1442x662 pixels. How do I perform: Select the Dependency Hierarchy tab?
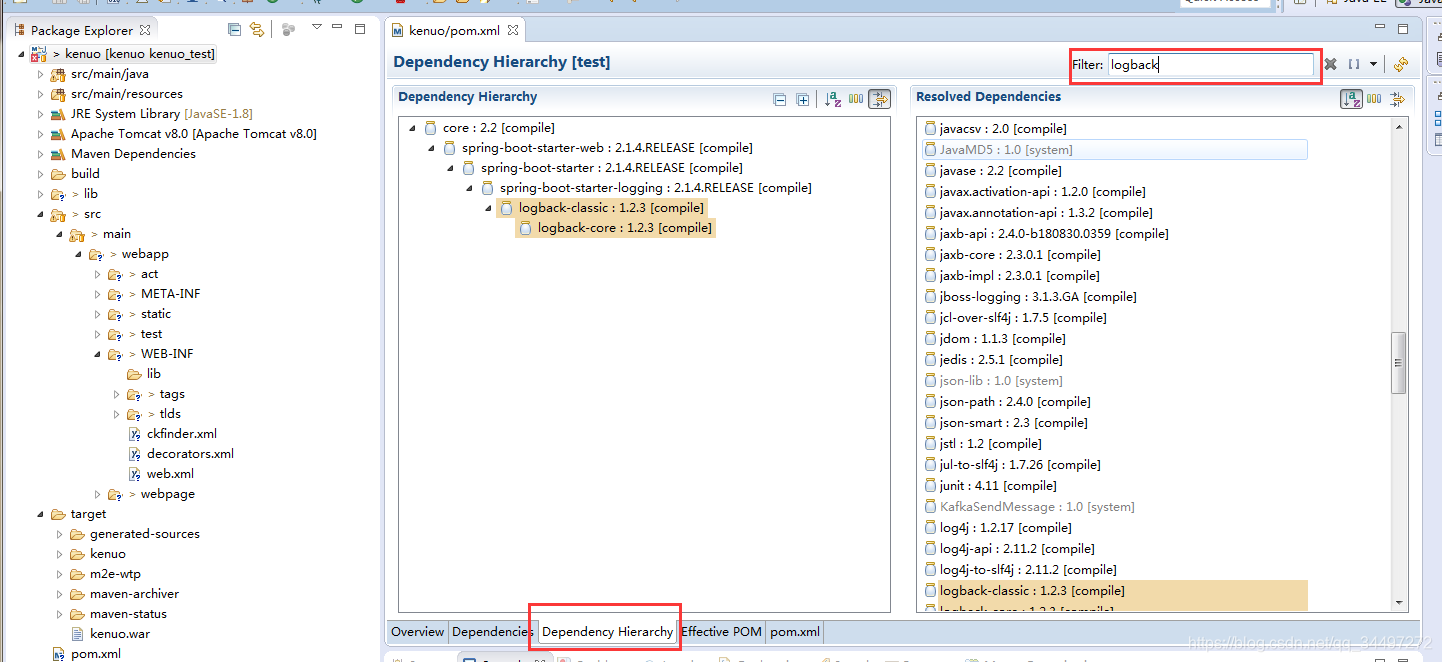coord(607,632)
